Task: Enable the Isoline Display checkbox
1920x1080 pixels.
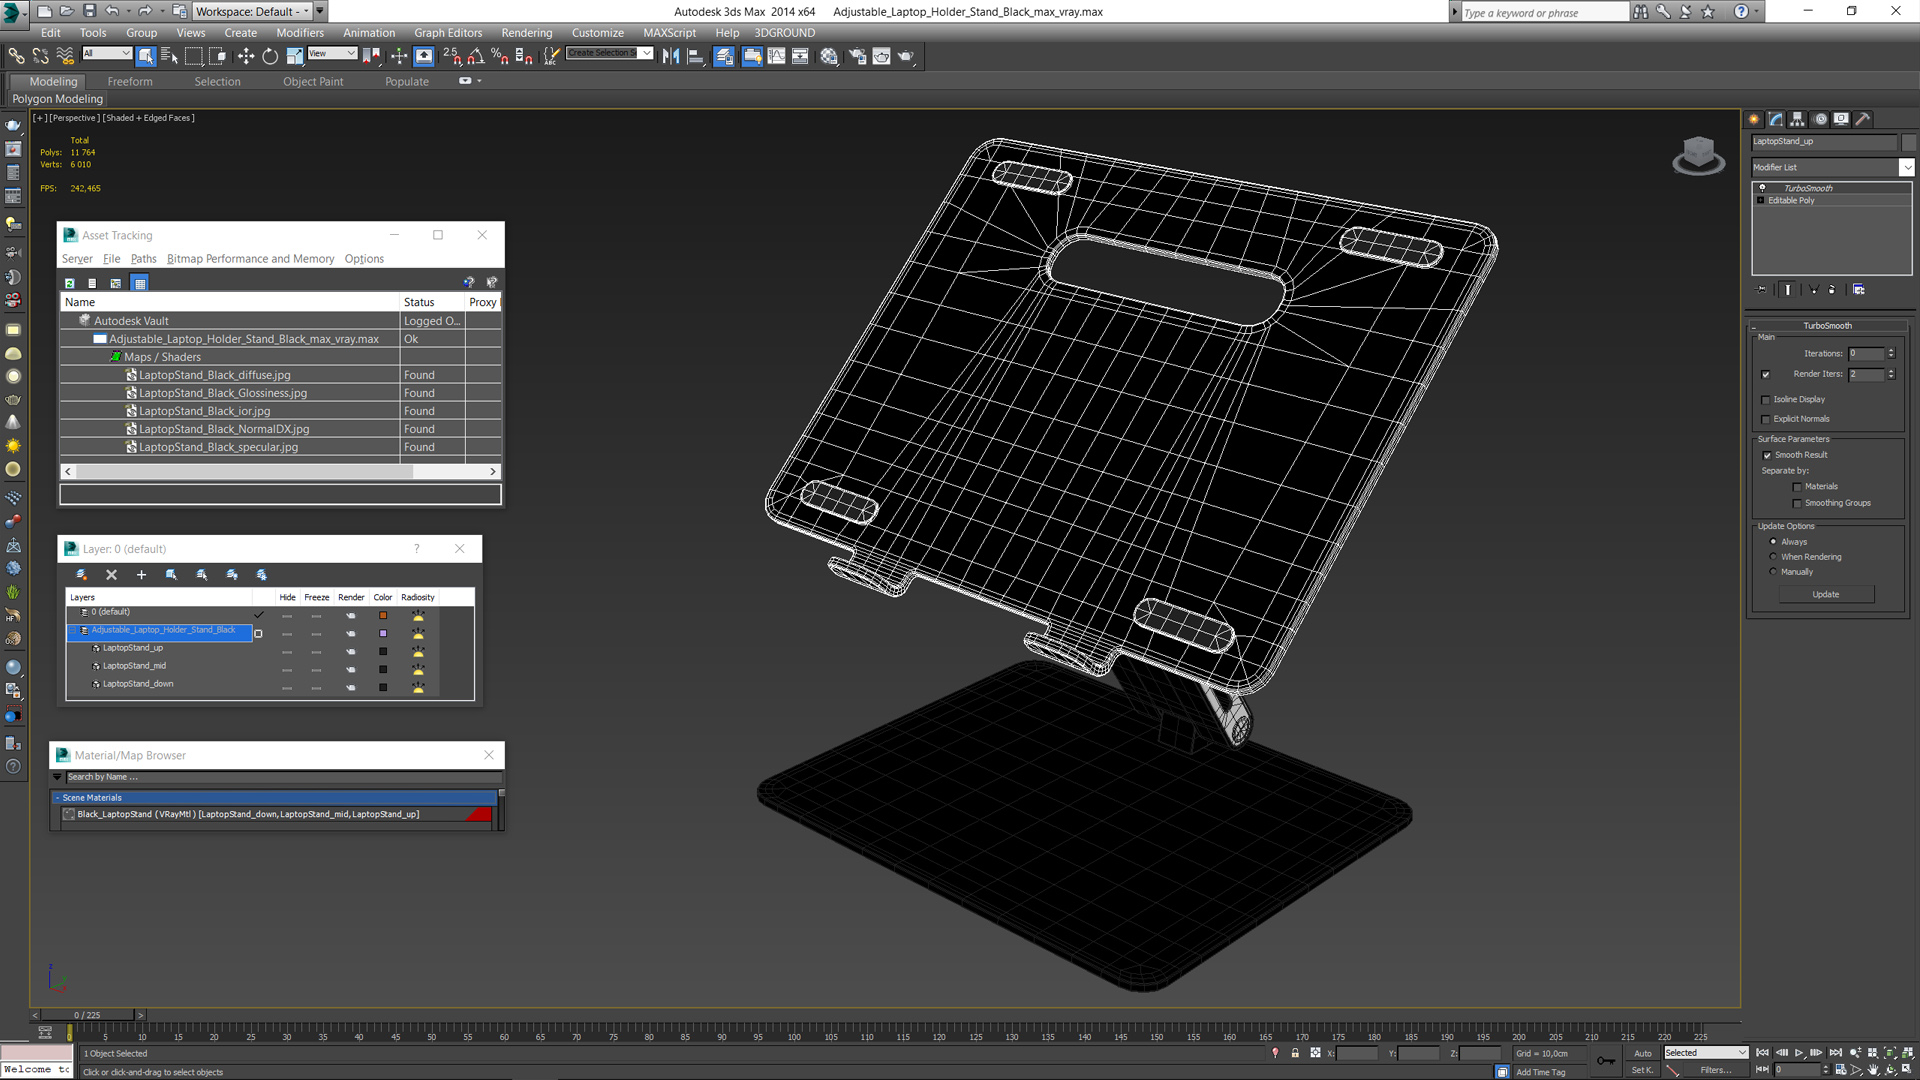Action: click(x=1766, y=400)
